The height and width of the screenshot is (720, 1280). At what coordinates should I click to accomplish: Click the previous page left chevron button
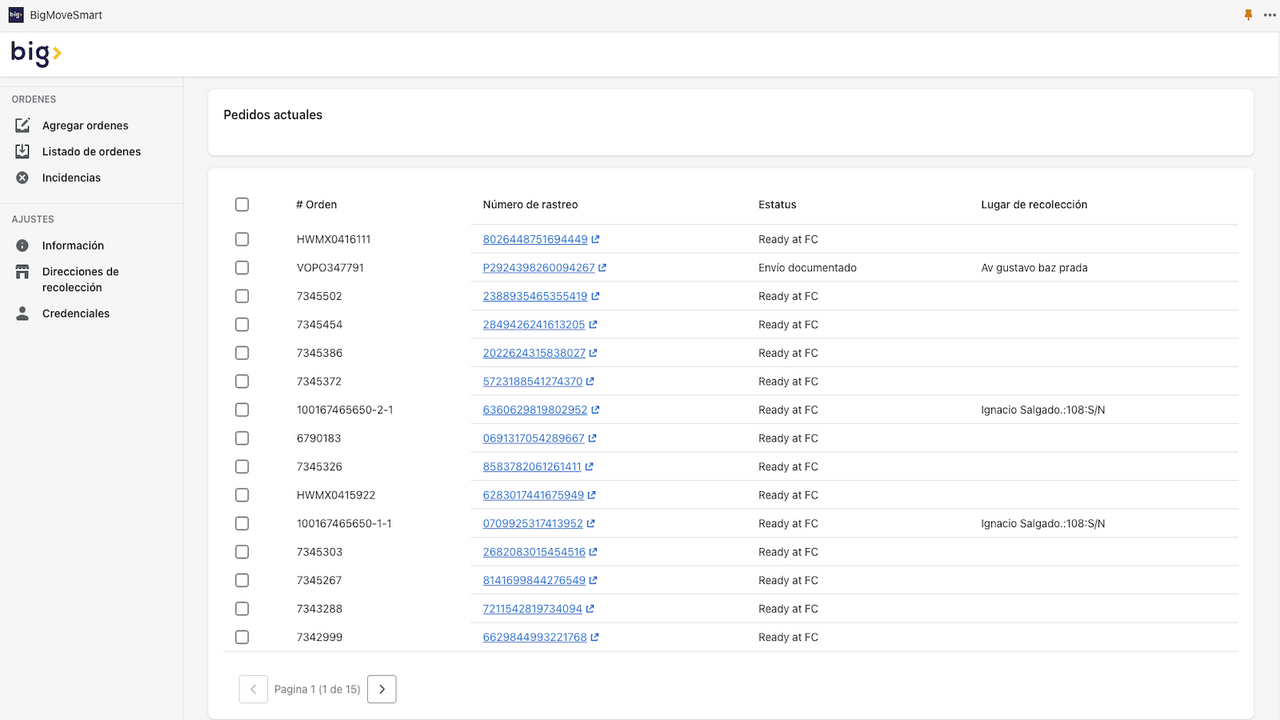253,689
